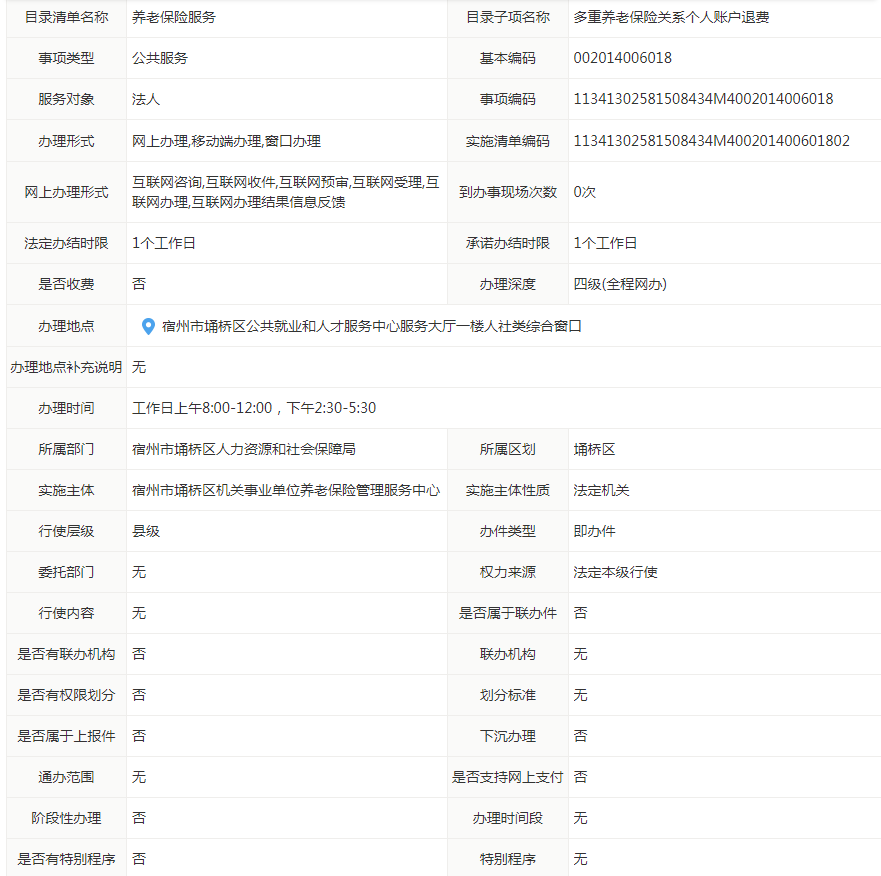This screenshot has height=876, width=881.
Task: Click the 网上办理,移动端办理,窗口办理 handling form text
Action: [x=226, y=141]
